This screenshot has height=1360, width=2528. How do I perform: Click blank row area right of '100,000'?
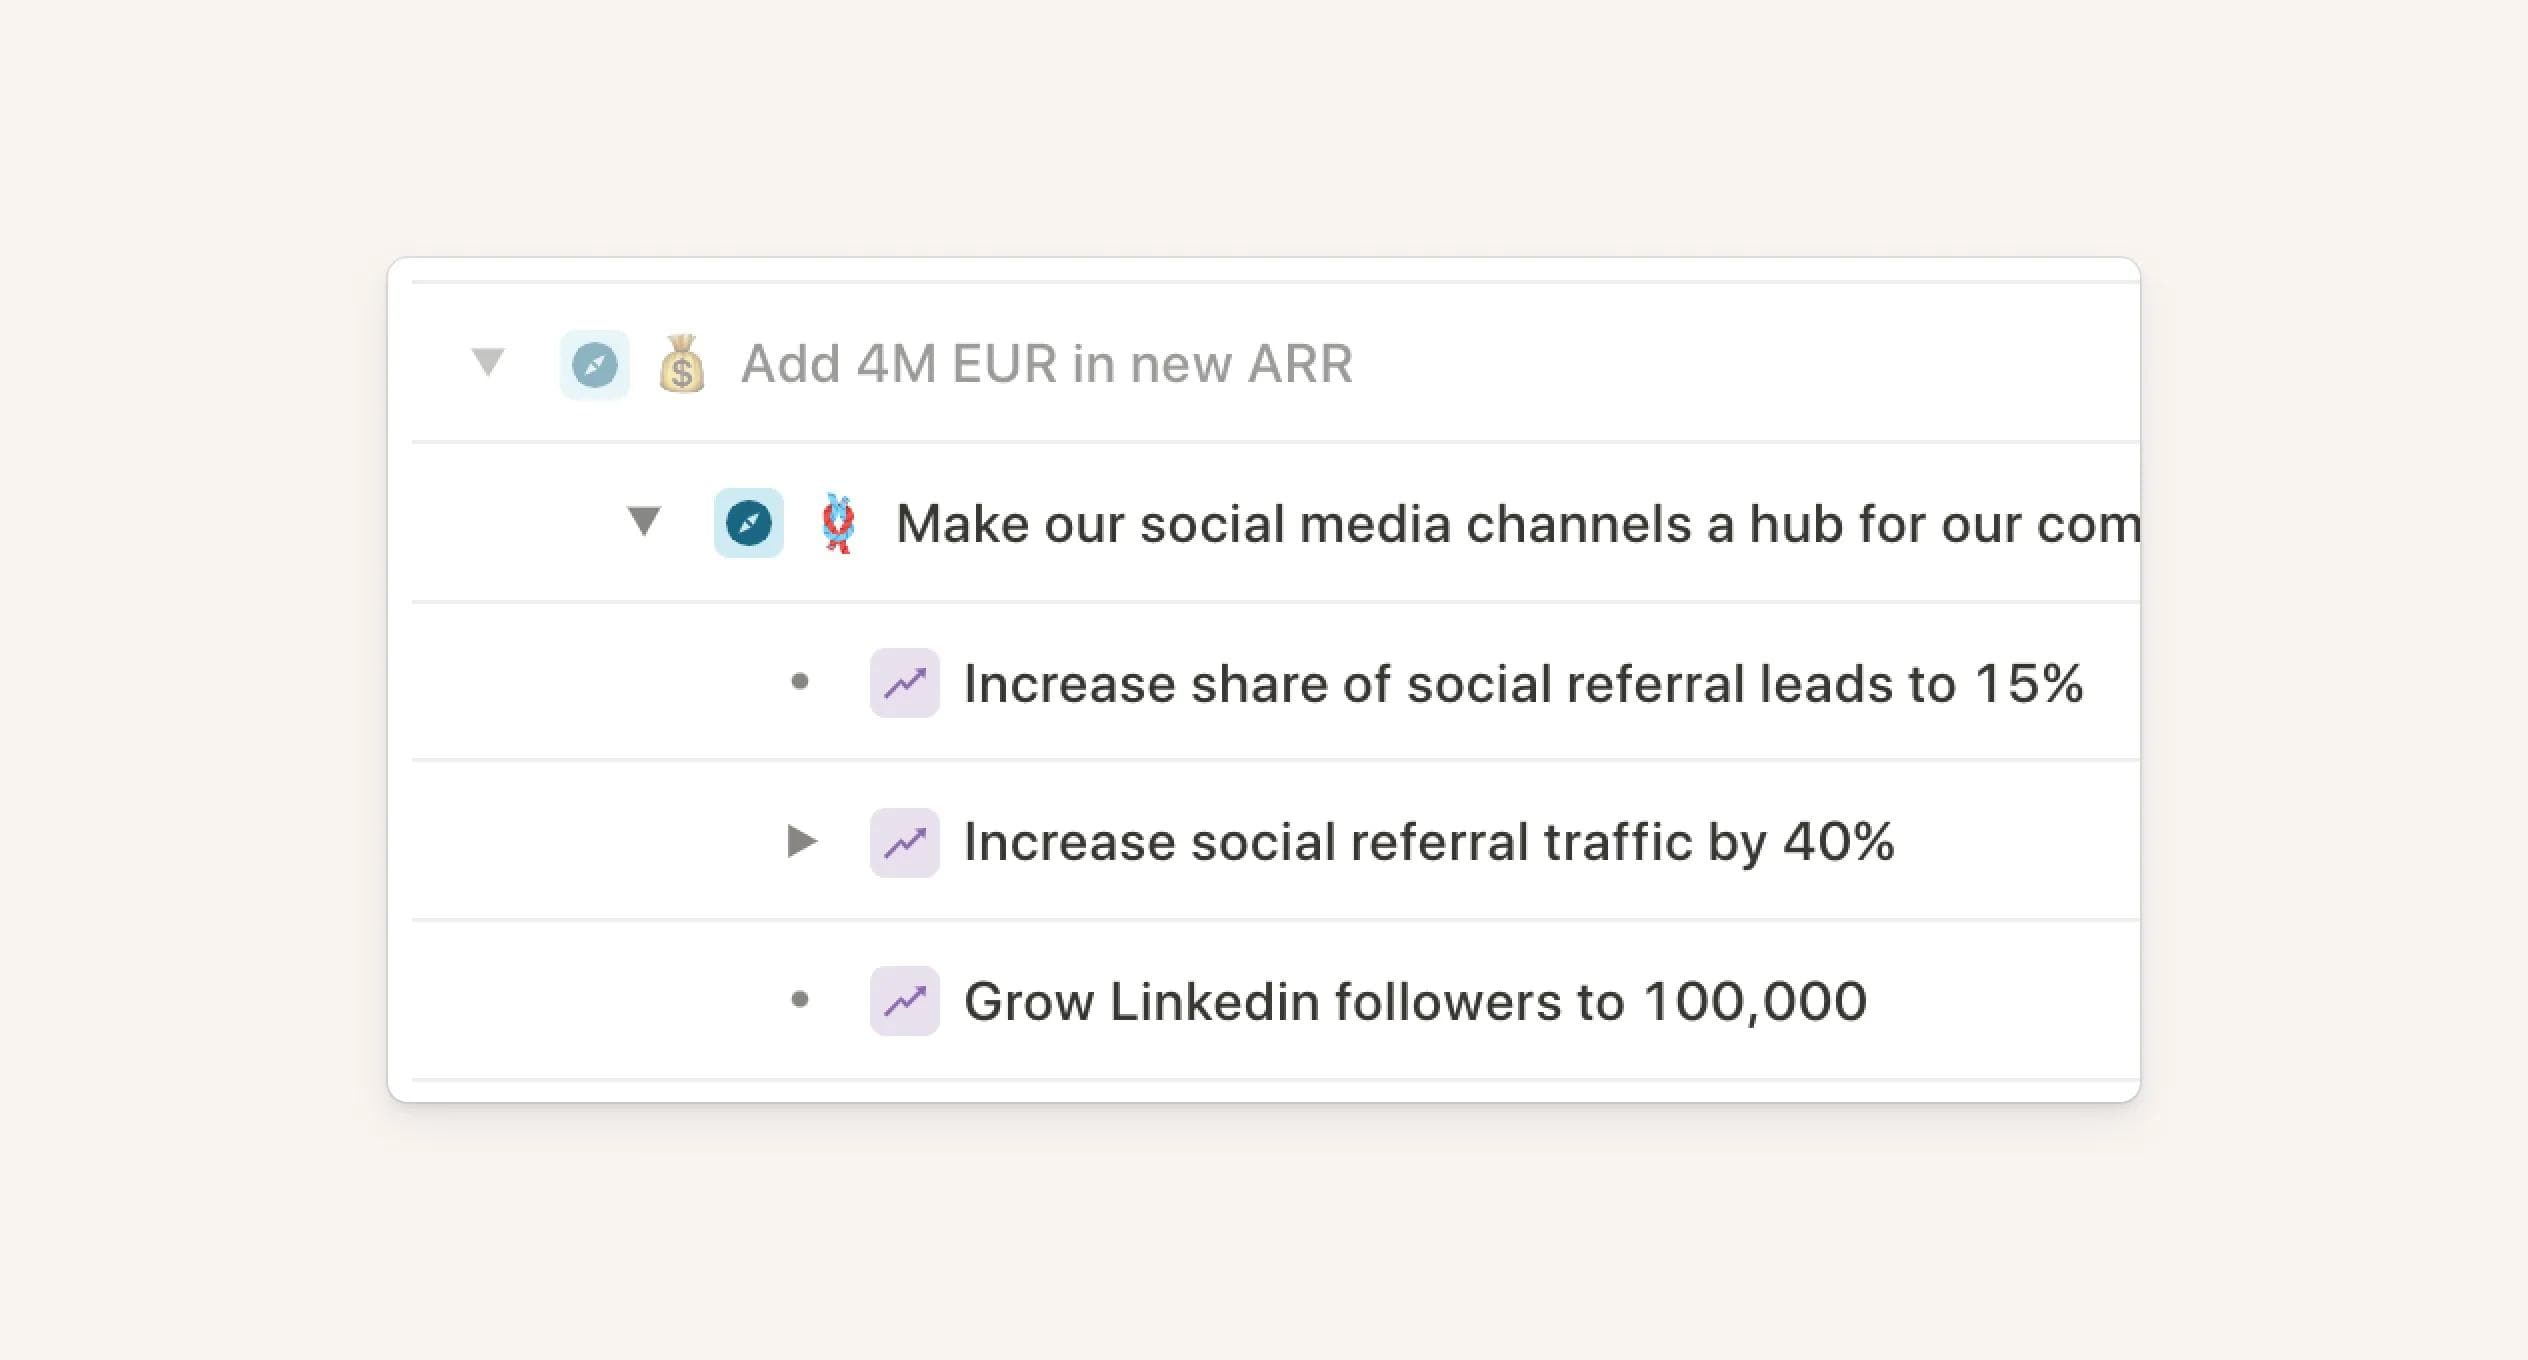point(2000,1002)
